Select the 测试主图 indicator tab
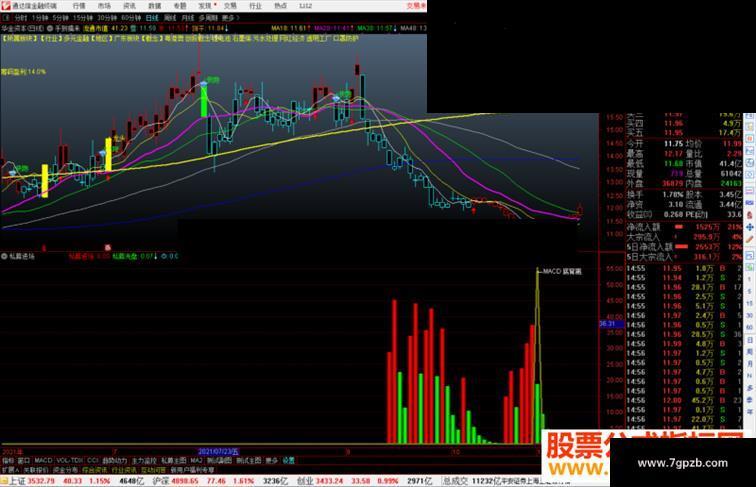Viewport: 756px width, 487px height. coord(249,461)
